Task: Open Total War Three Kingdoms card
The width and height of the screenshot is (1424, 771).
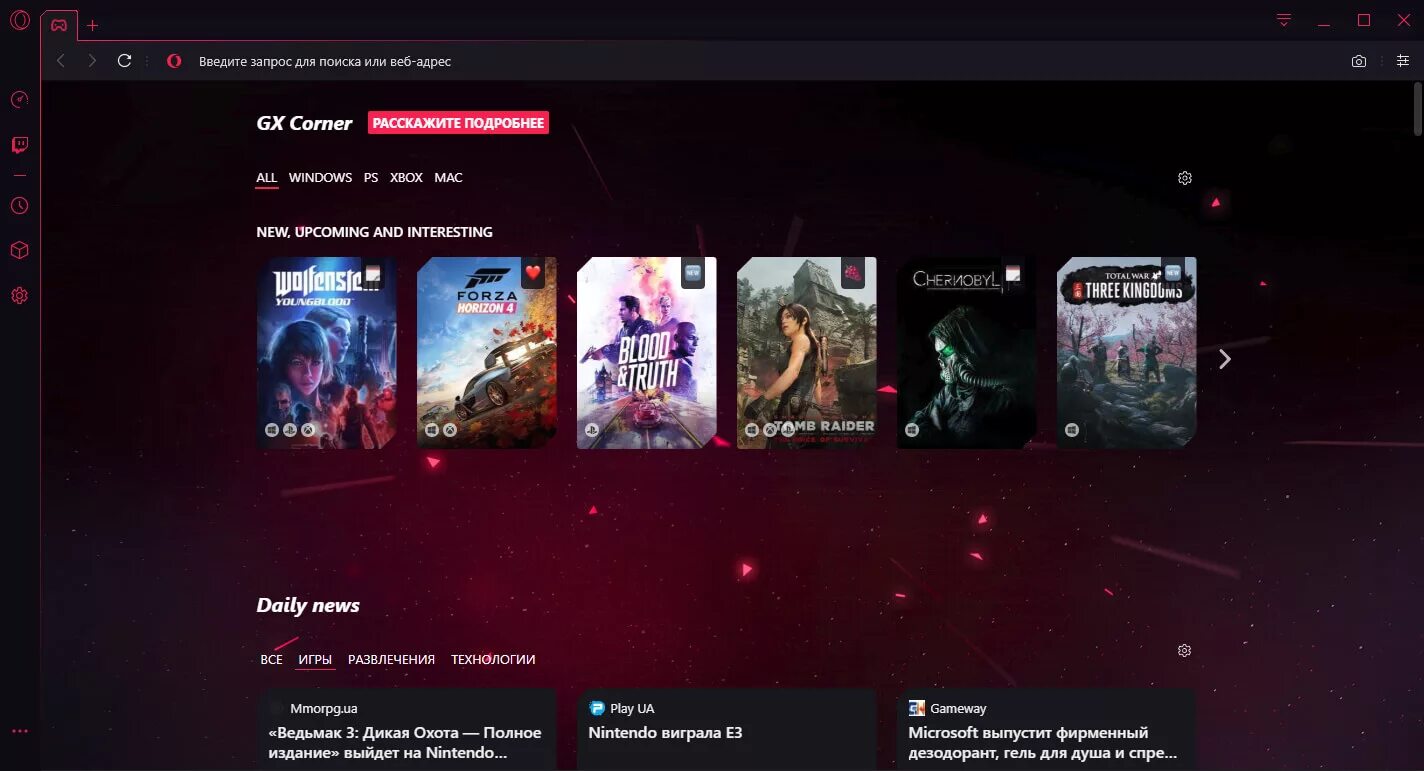Action: pos(1127,353)
